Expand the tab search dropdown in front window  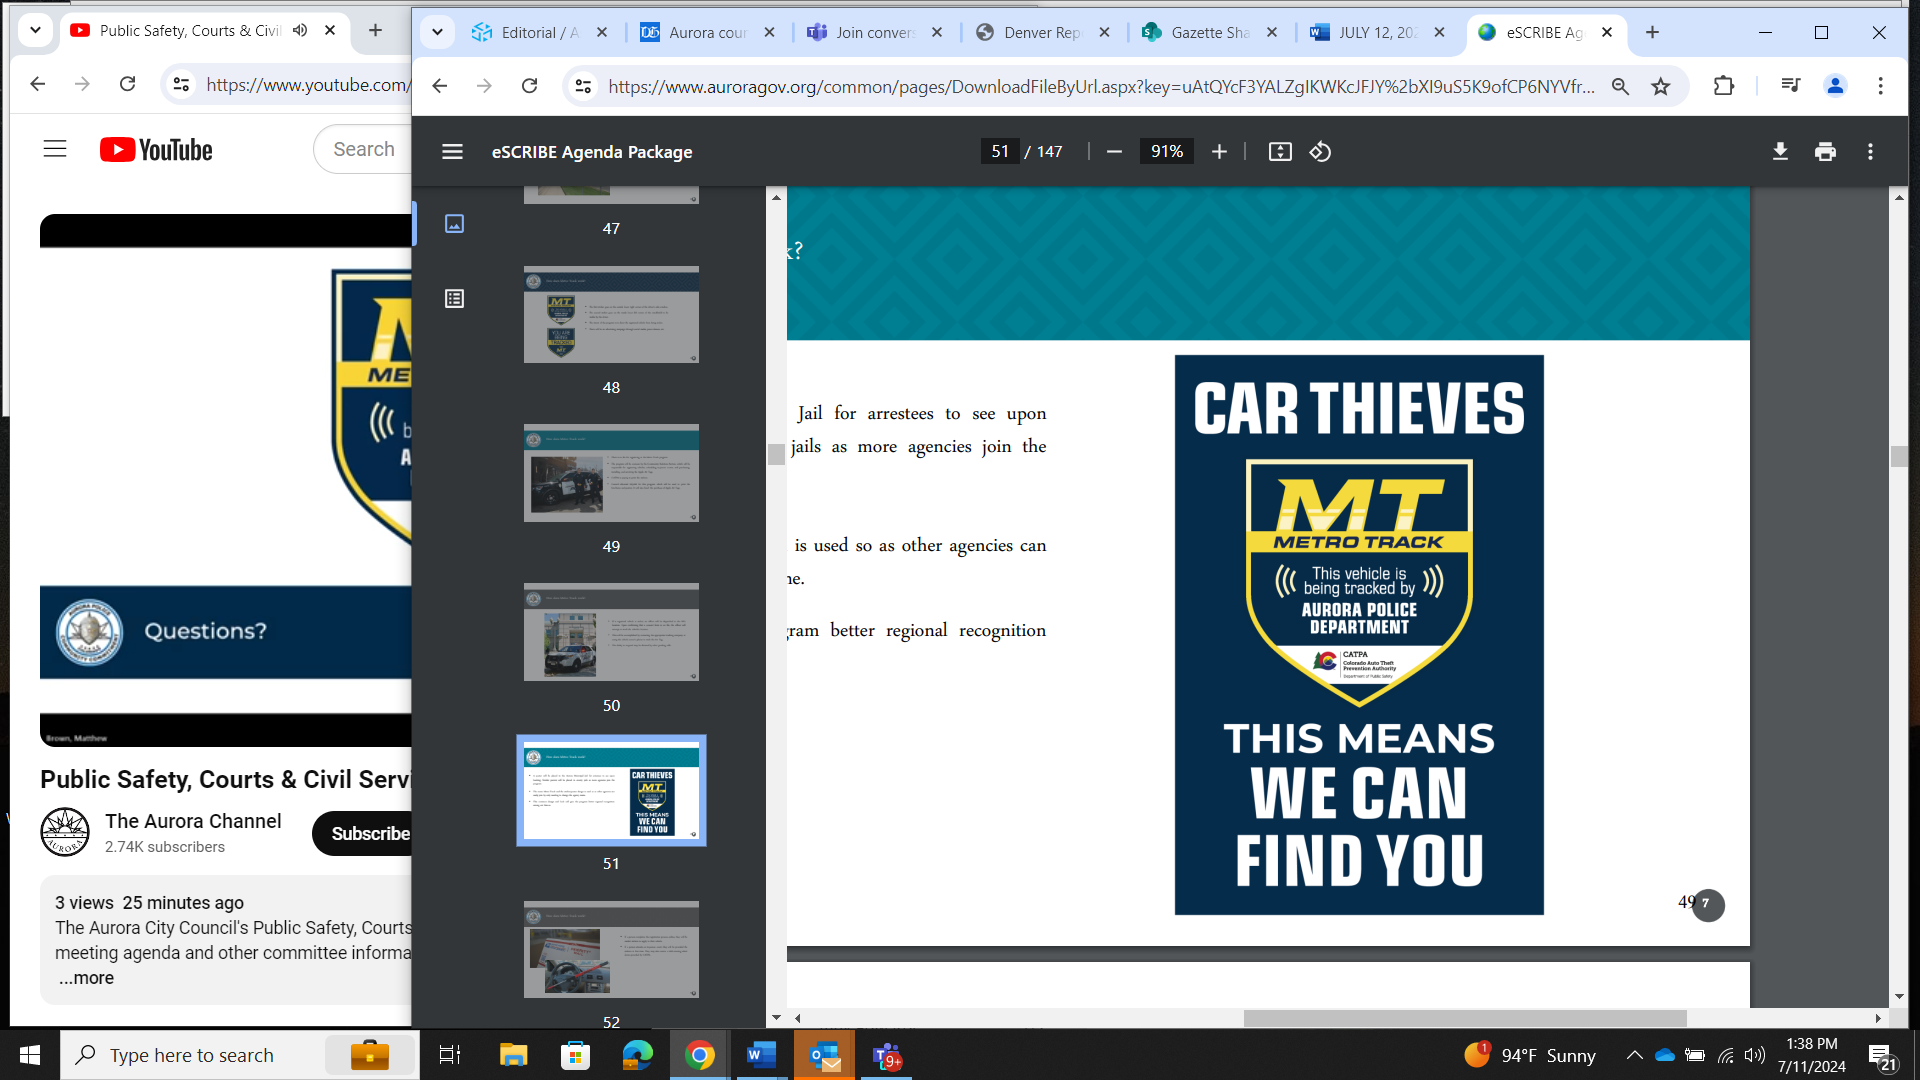point(437,32)
